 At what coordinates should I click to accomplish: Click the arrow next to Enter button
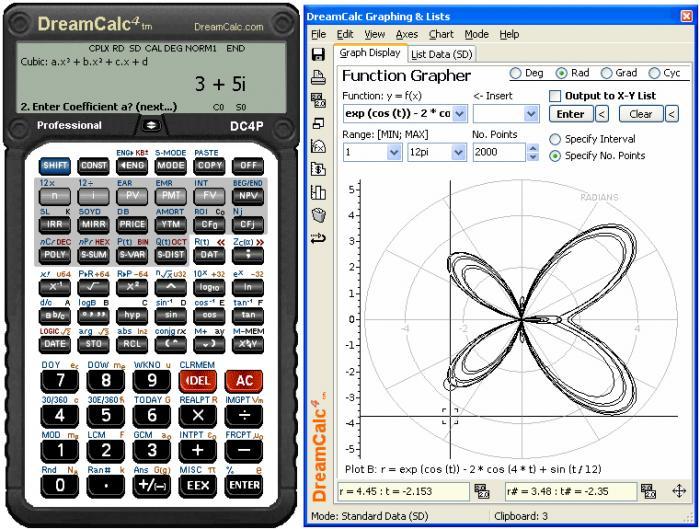coord(601,114)
